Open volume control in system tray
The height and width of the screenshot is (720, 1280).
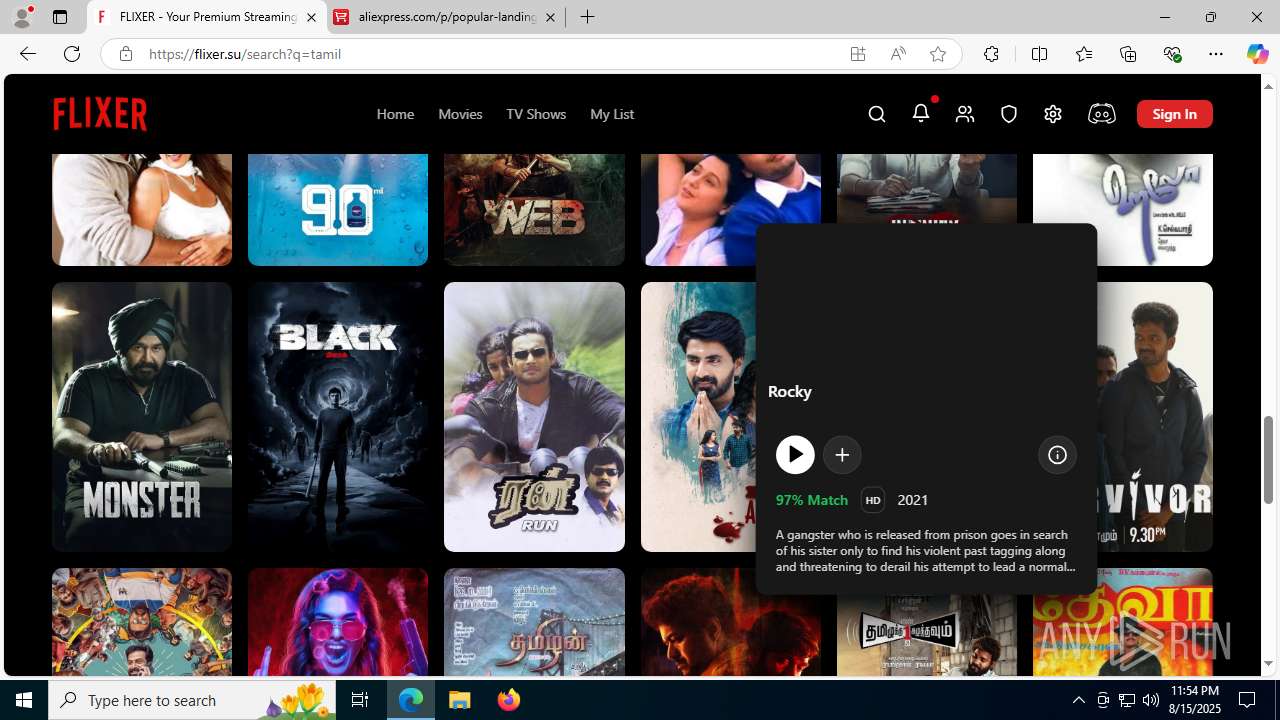coord(1150,700)
